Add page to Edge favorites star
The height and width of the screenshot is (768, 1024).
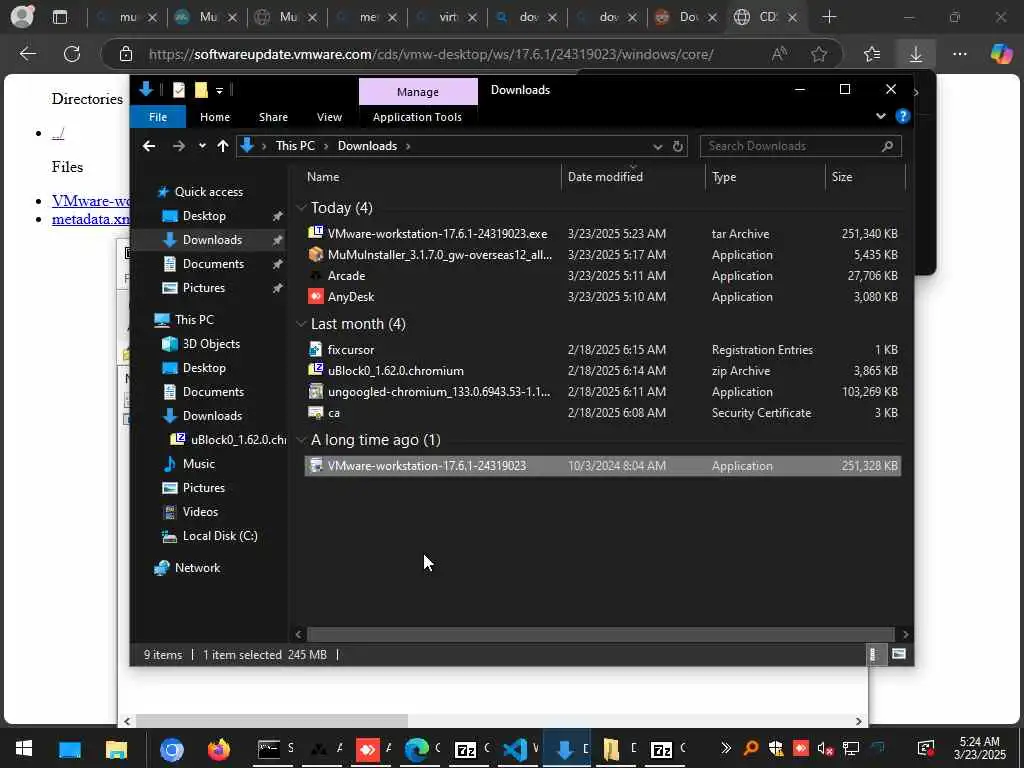pos(819,54)
